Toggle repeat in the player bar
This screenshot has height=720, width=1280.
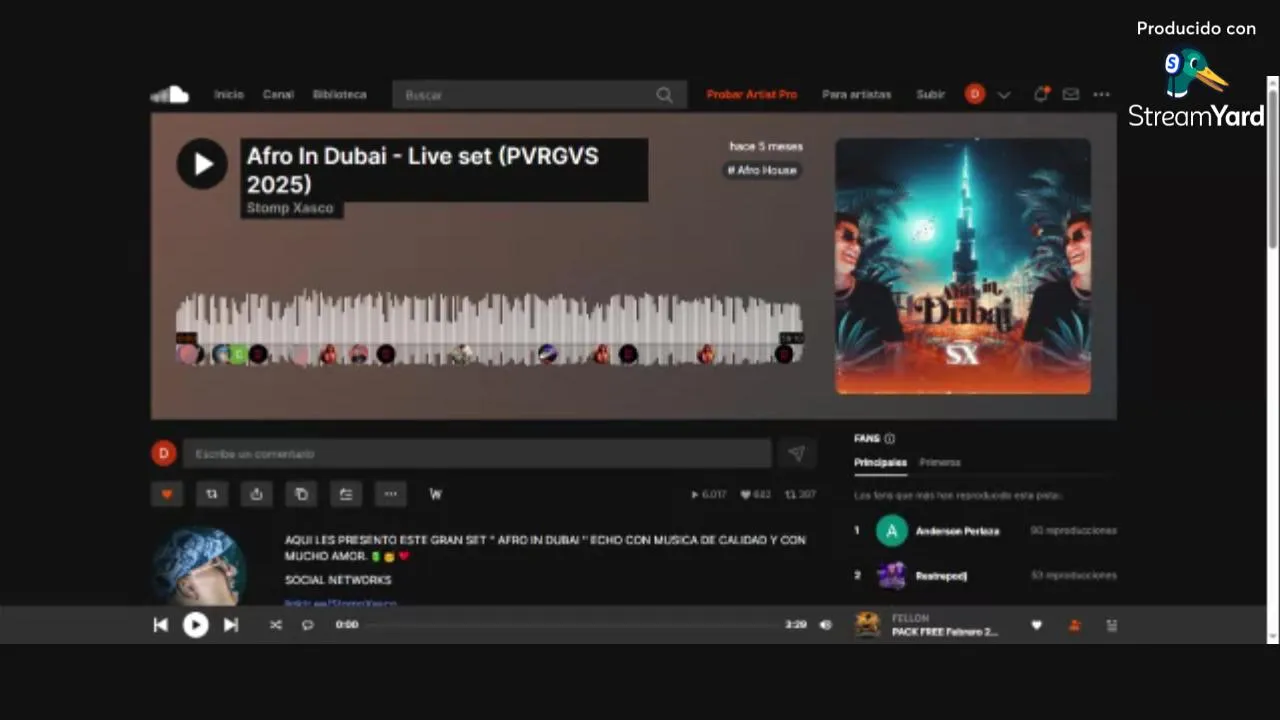point(308,625)
